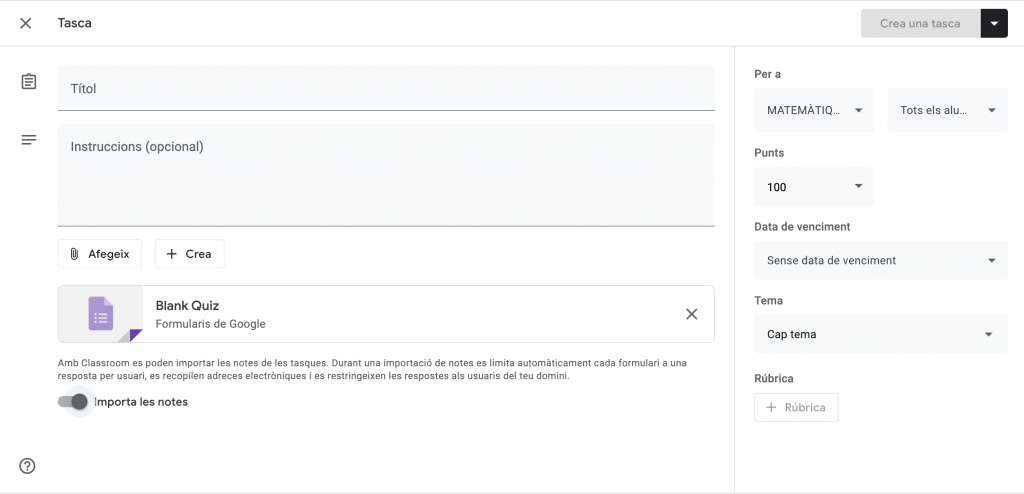Click the paperclip Afegeix button
The width and height of the screenshot is (1024, 494).
100,254
